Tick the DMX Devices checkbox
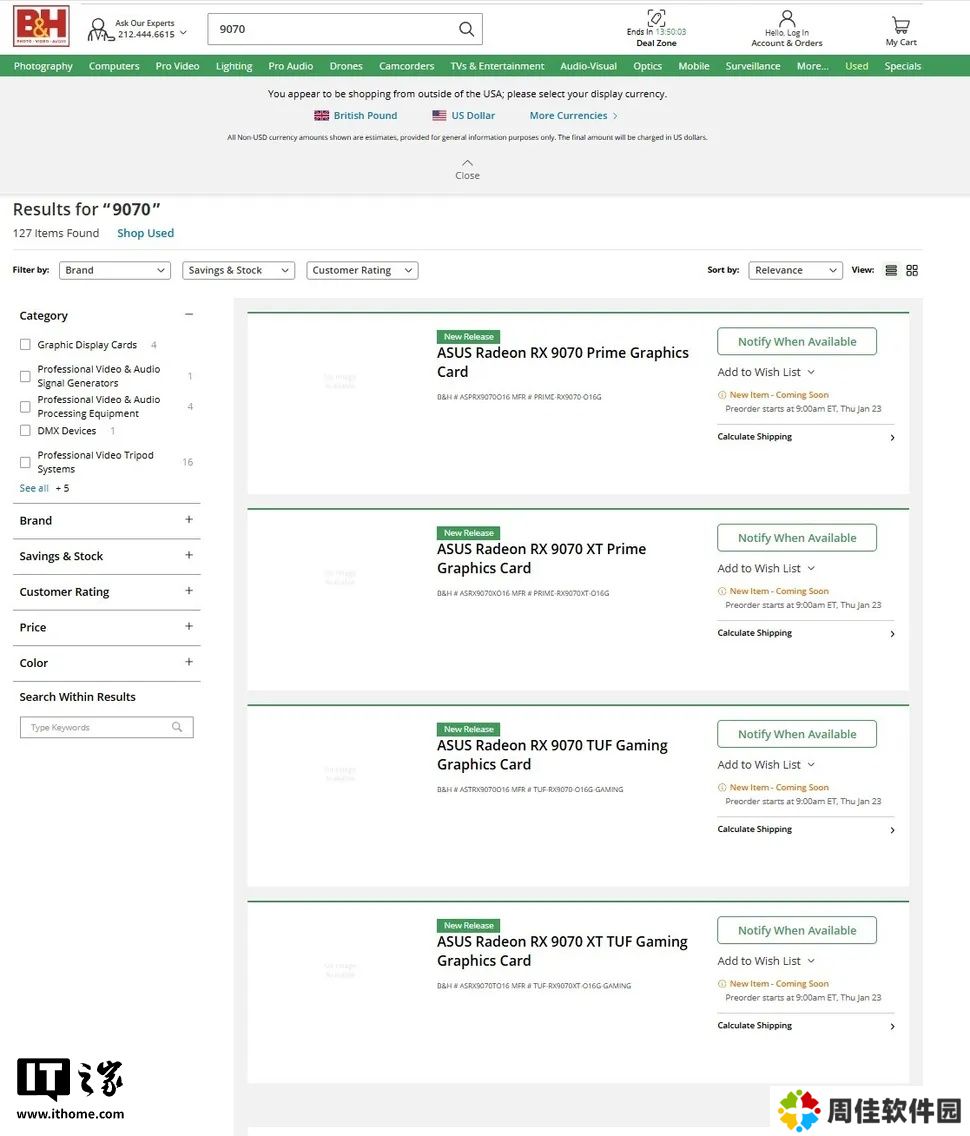 click(x=26, y=431)
